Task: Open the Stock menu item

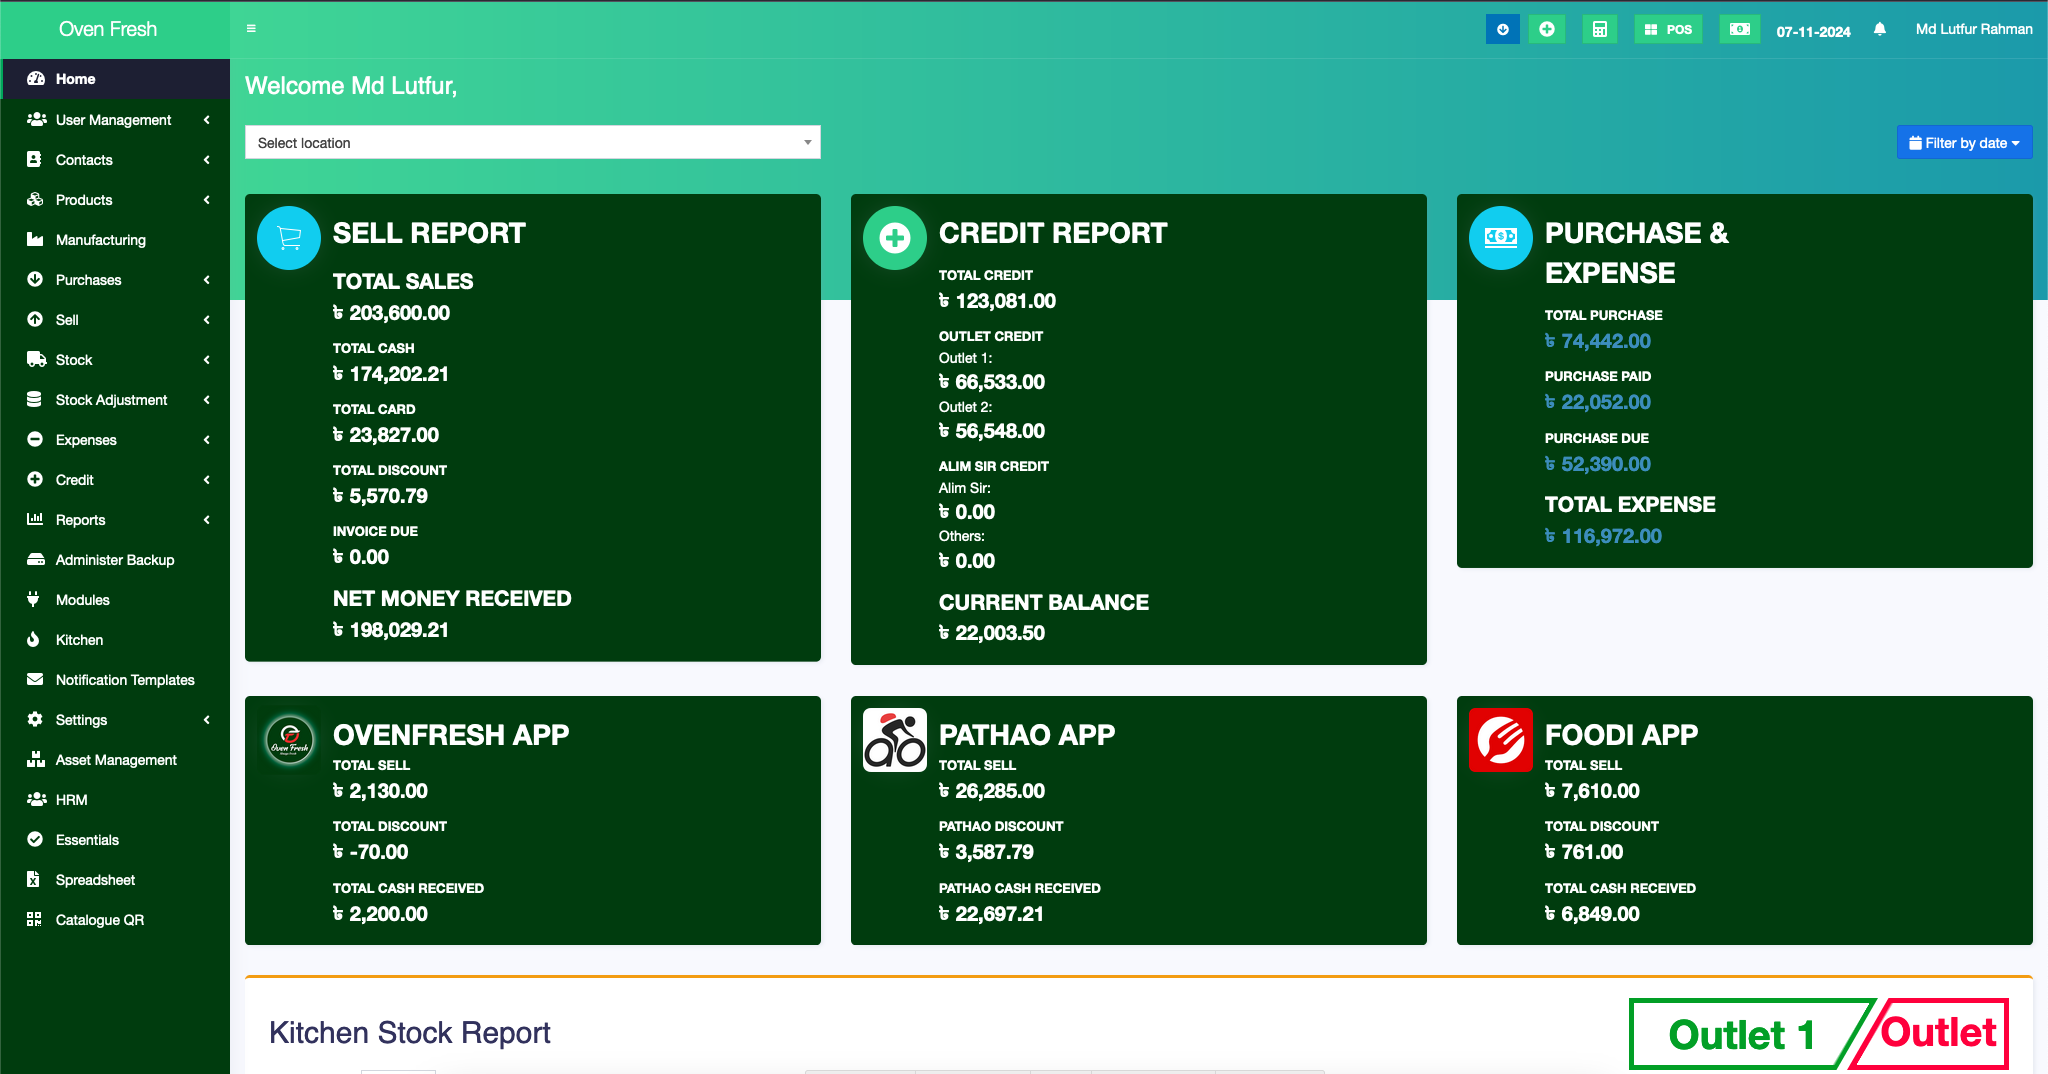Action: pyautogui.click(x=115, y=360)
